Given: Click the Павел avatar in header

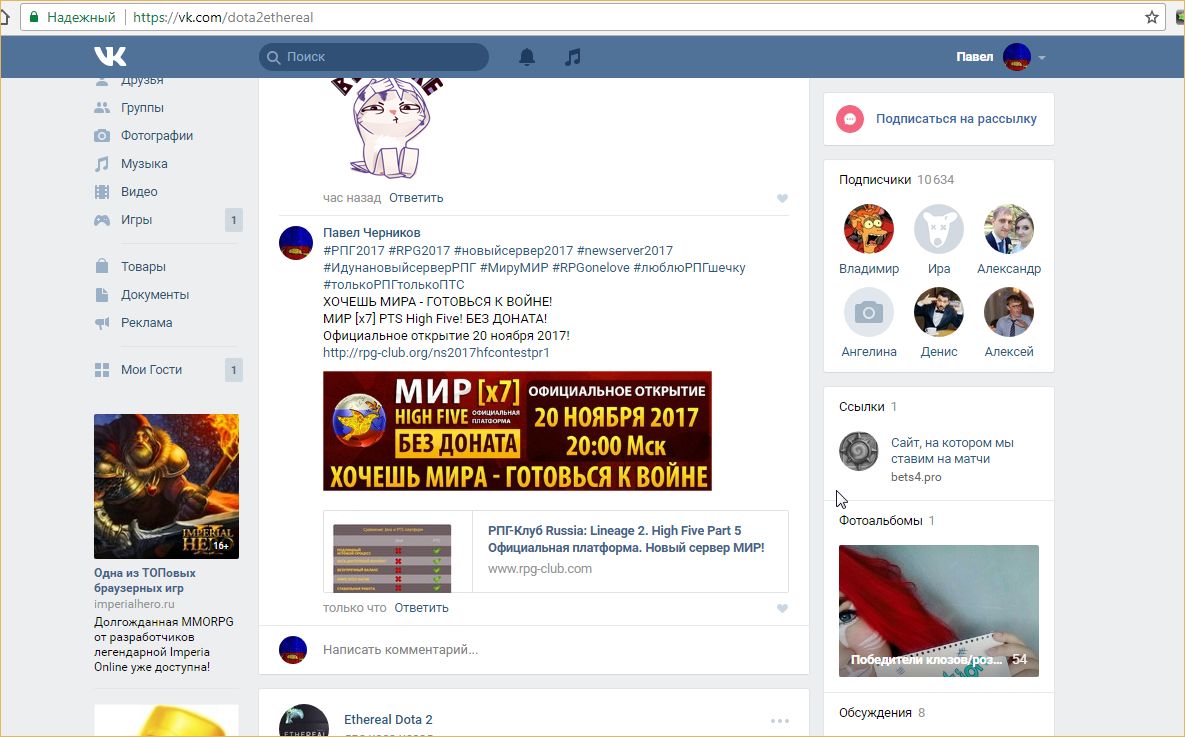Looking at the screenshot, I should pyautogui.click(x=1016, y=57).
